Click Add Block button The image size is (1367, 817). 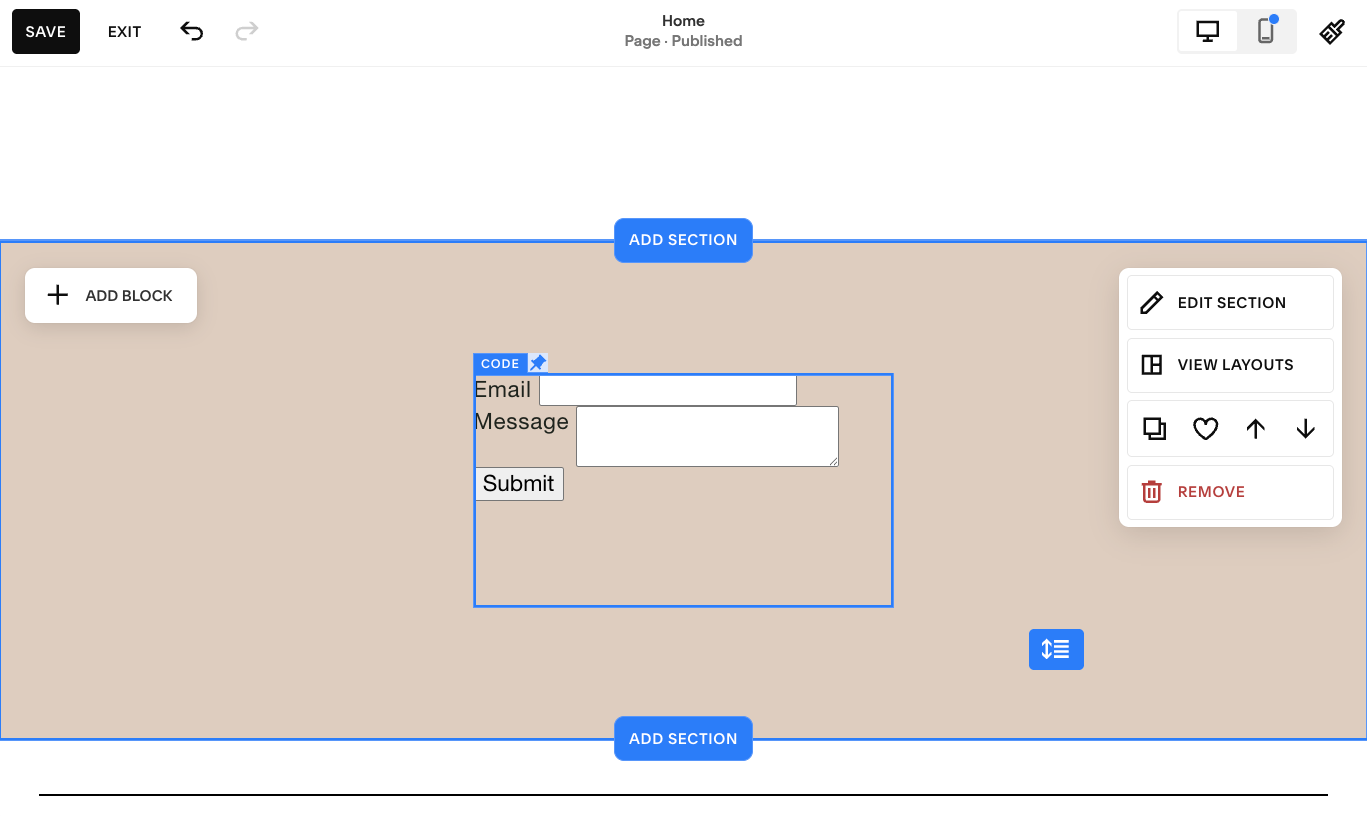pos(111,295)
